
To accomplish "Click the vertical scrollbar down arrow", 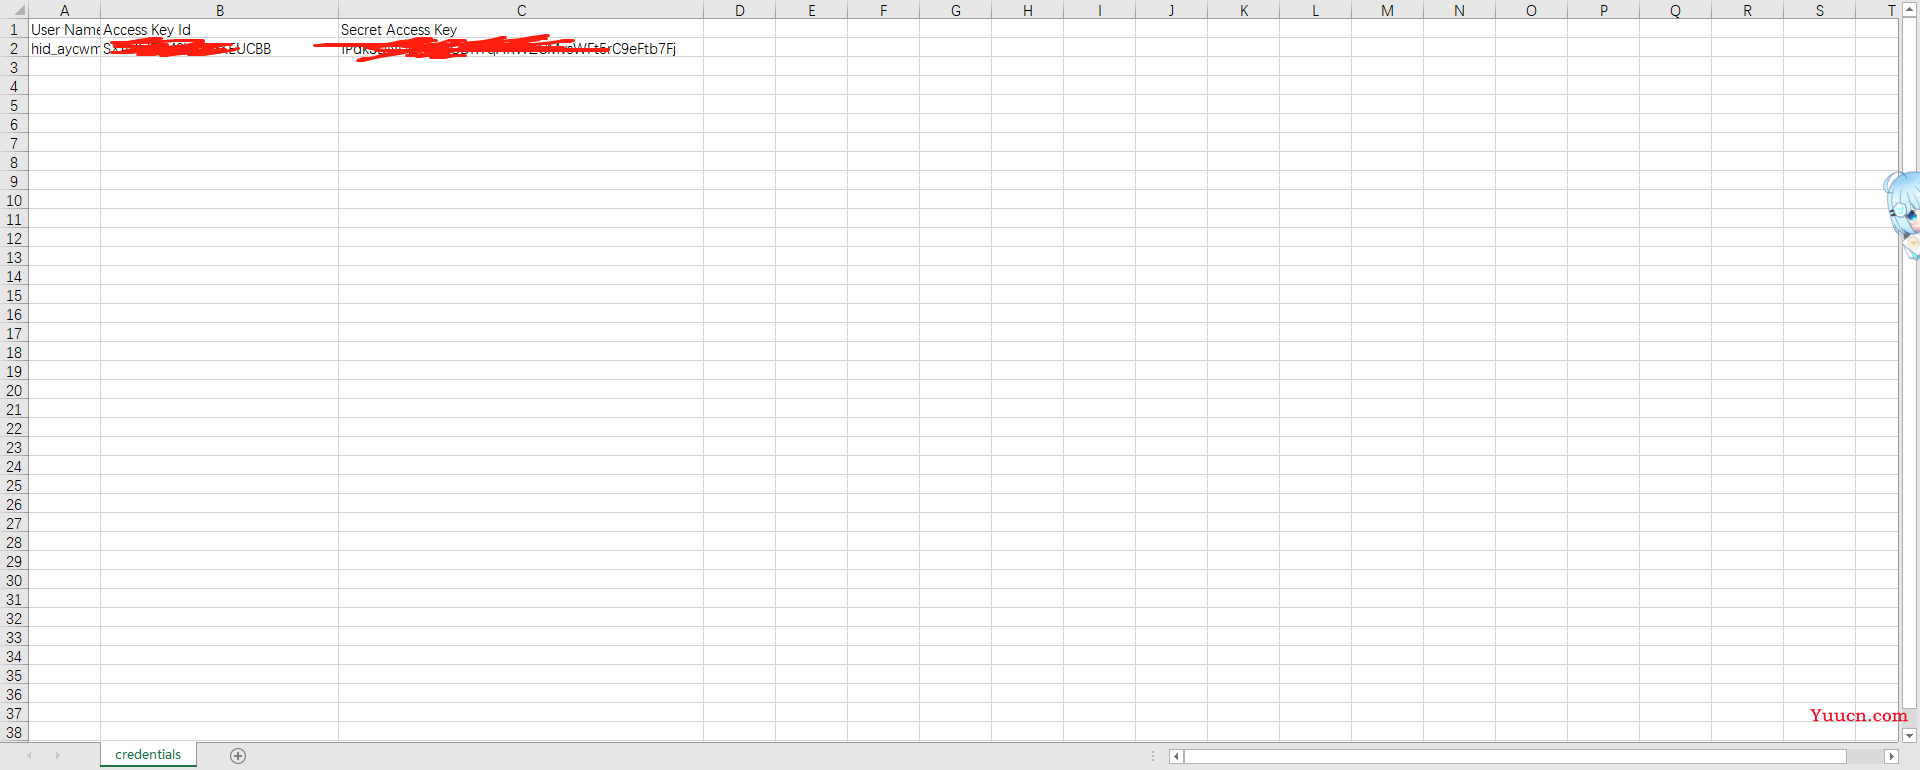I will [x=1909, y=735].
